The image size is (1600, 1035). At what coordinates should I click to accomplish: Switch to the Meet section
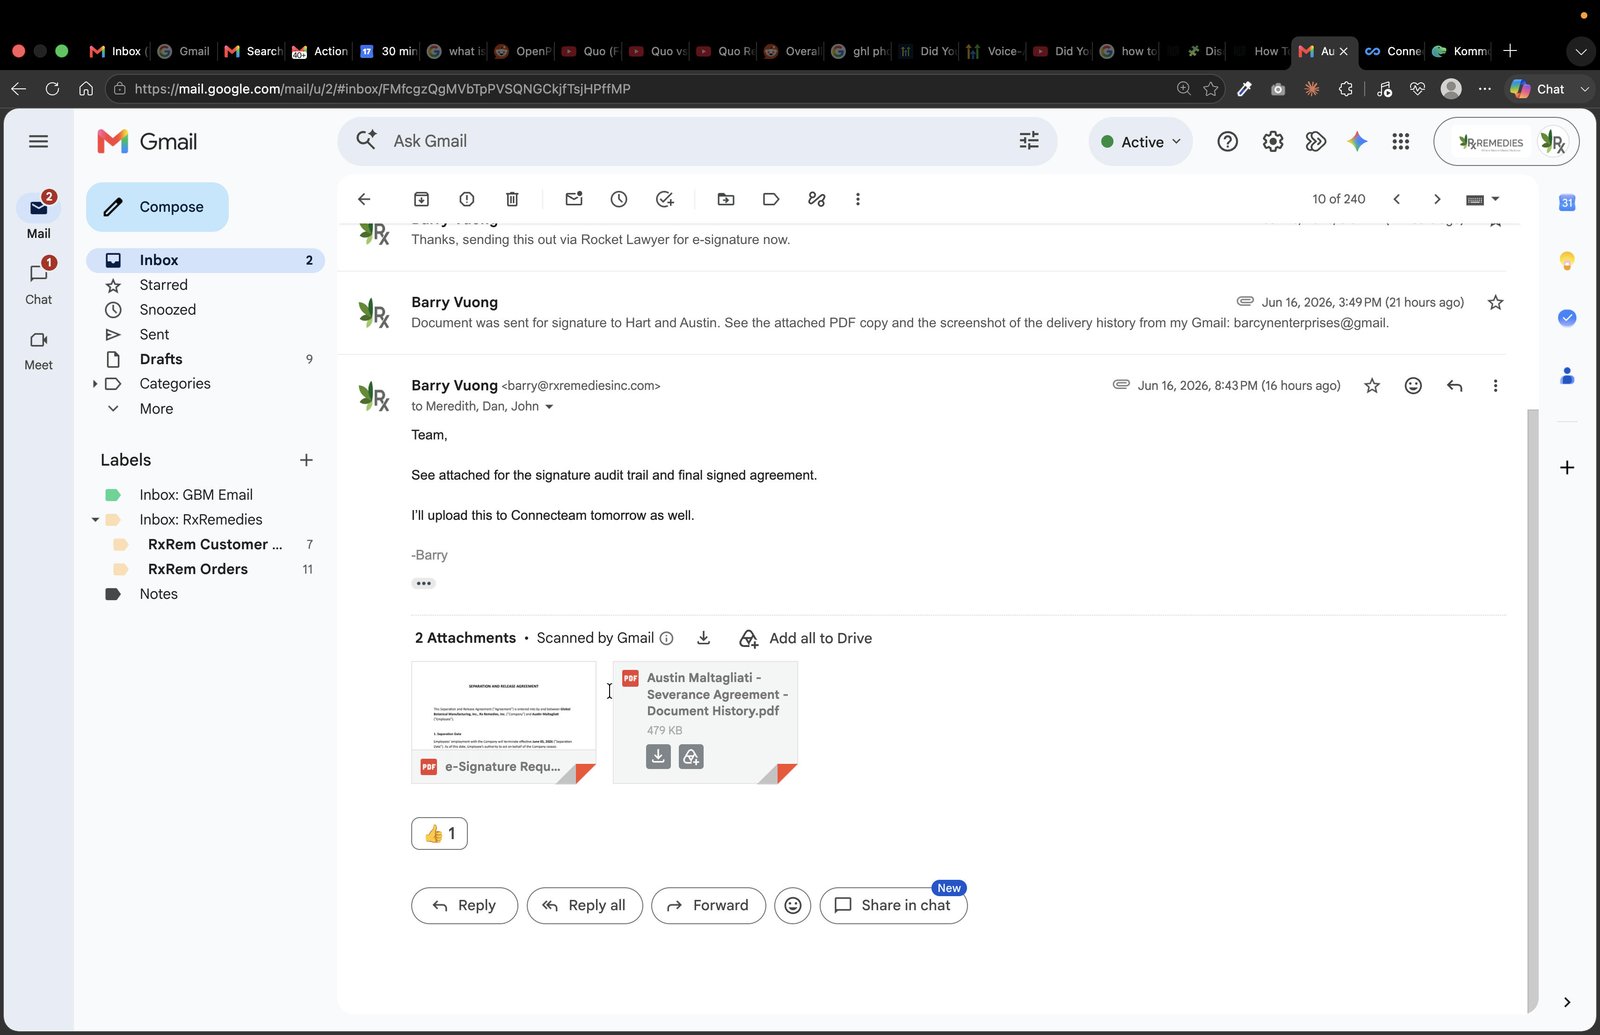click(39, 350)
